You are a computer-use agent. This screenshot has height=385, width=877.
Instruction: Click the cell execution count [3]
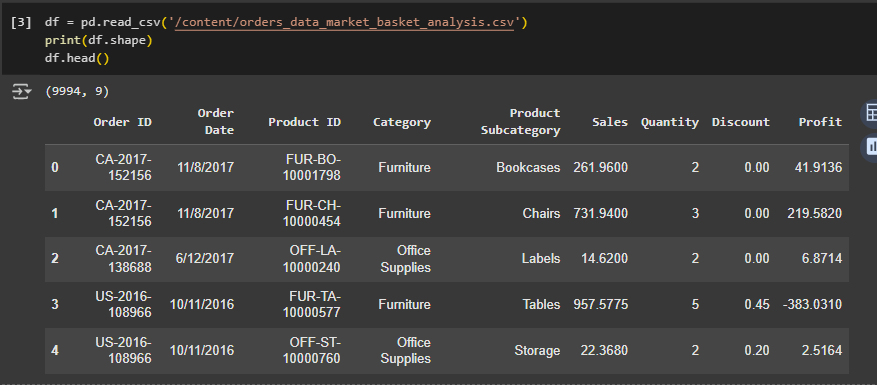pos(21,23)
